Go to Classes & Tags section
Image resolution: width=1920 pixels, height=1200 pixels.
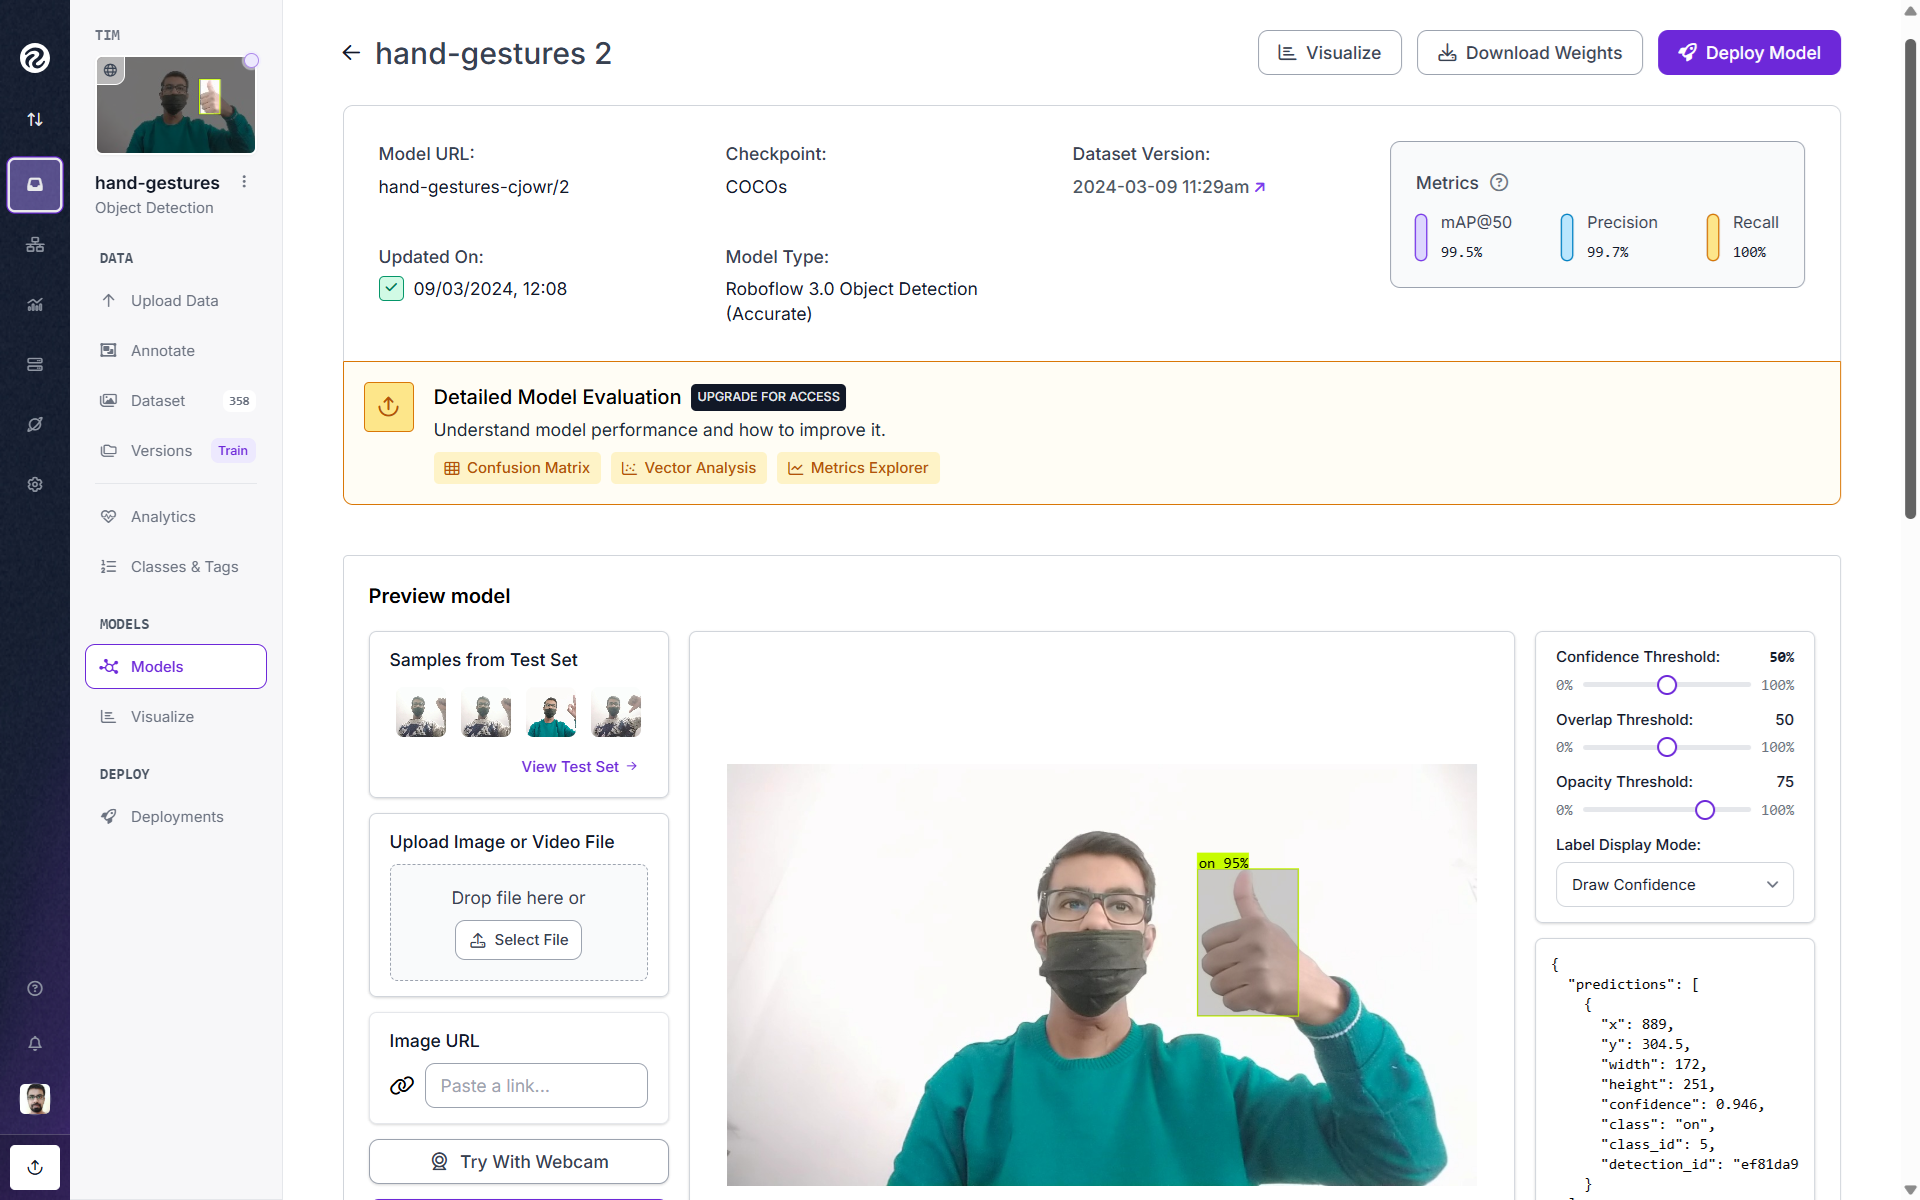184,567
